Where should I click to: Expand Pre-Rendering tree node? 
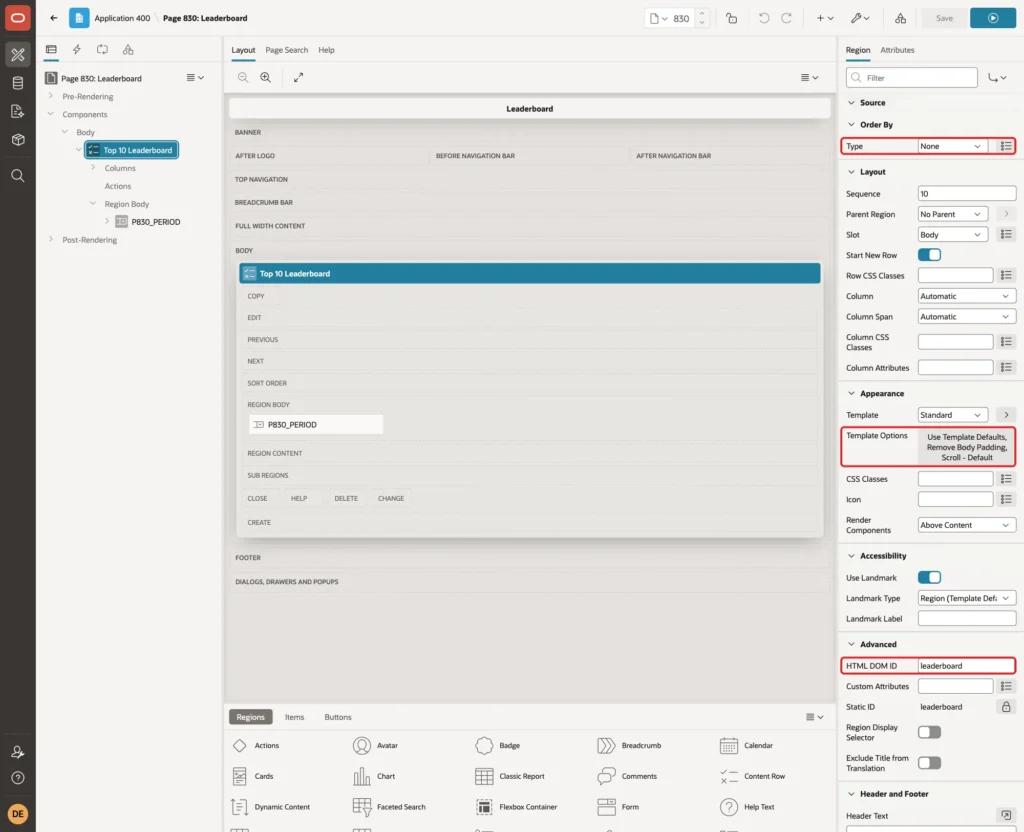50,96
